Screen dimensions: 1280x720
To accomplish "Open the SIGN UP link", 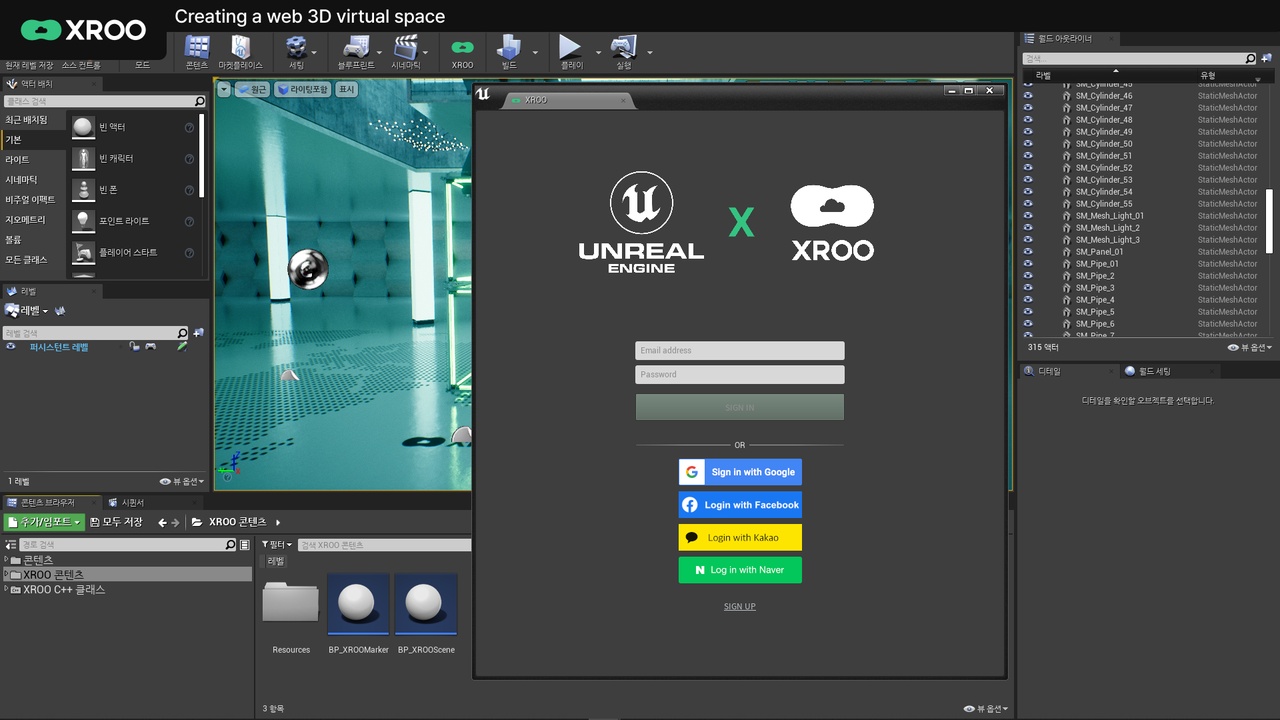I will click(x=740, y=607).
